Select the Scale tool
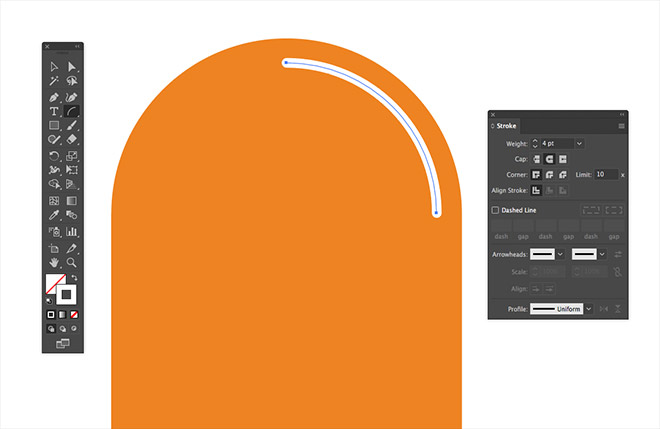 [72, 156]
